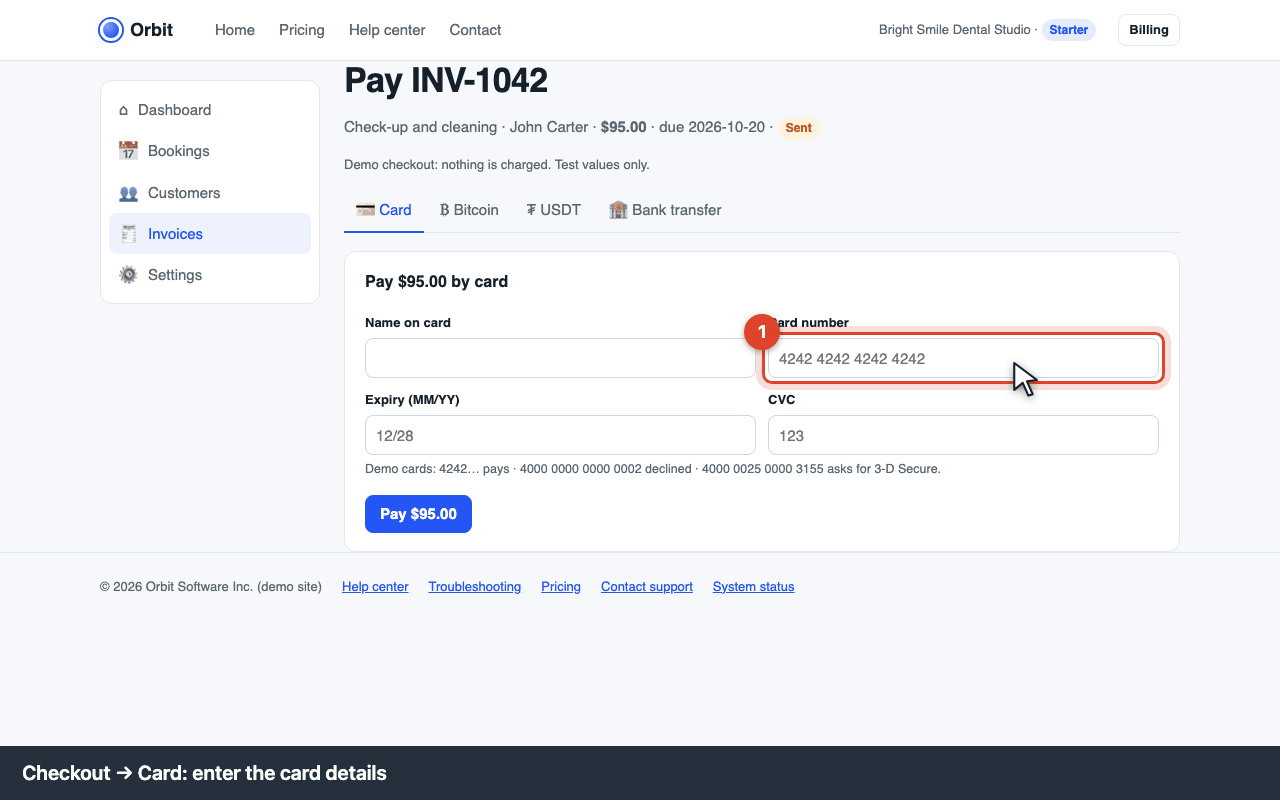
Task: Click the bank building icon
Action: point(618,210)
